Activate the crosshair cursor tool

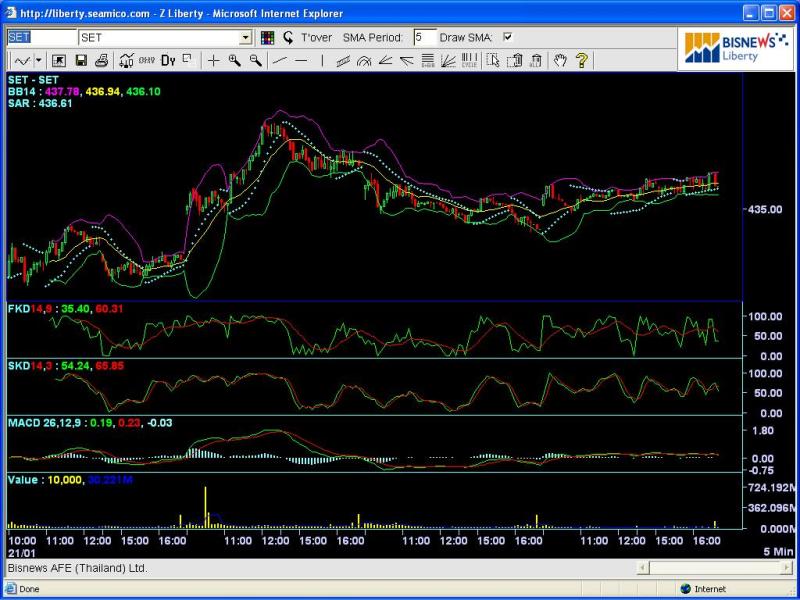coord(213,61)
